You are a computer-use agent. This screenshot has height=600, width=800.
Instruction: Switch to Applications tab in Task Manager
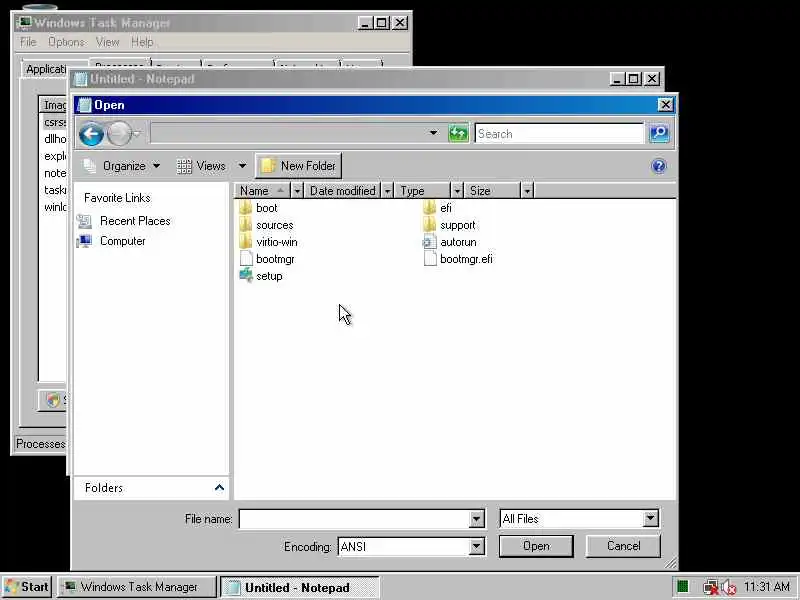click(46, 69)
